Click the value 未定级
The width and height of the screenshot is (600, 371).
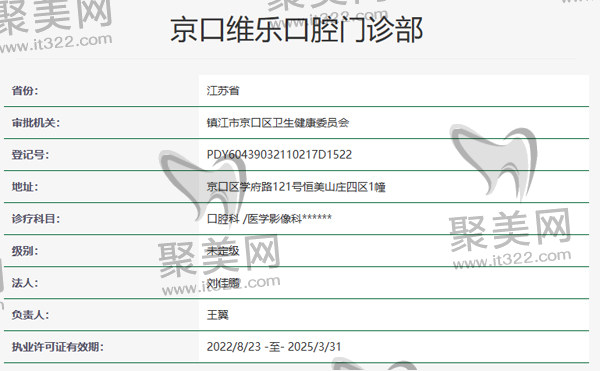click(x=223, y=251)
